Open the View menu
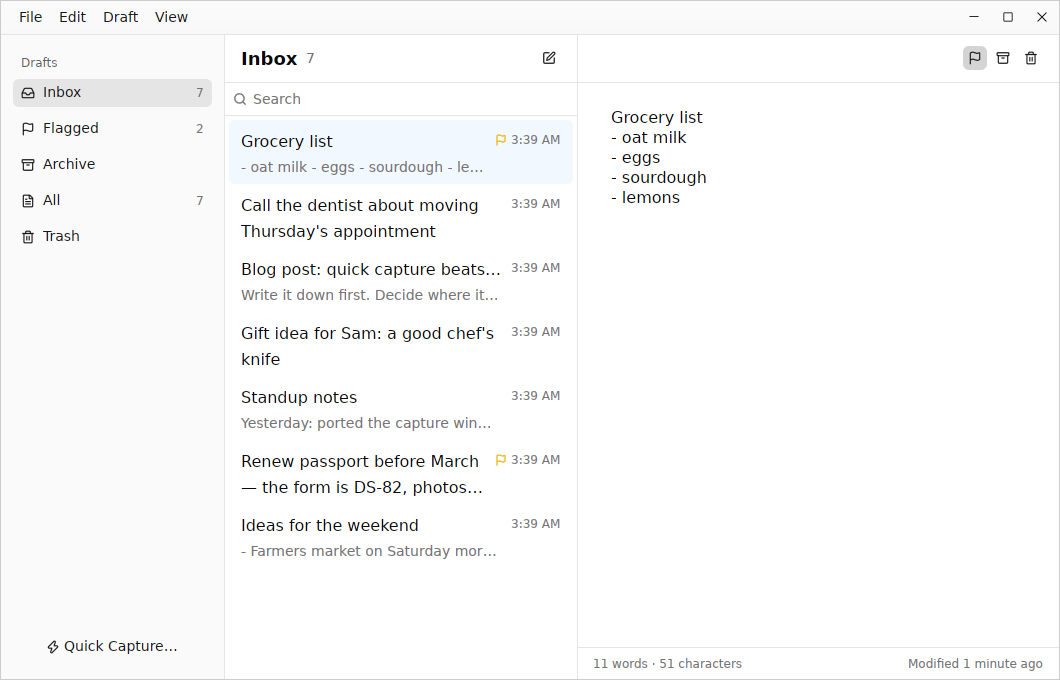 click(171, 17)
